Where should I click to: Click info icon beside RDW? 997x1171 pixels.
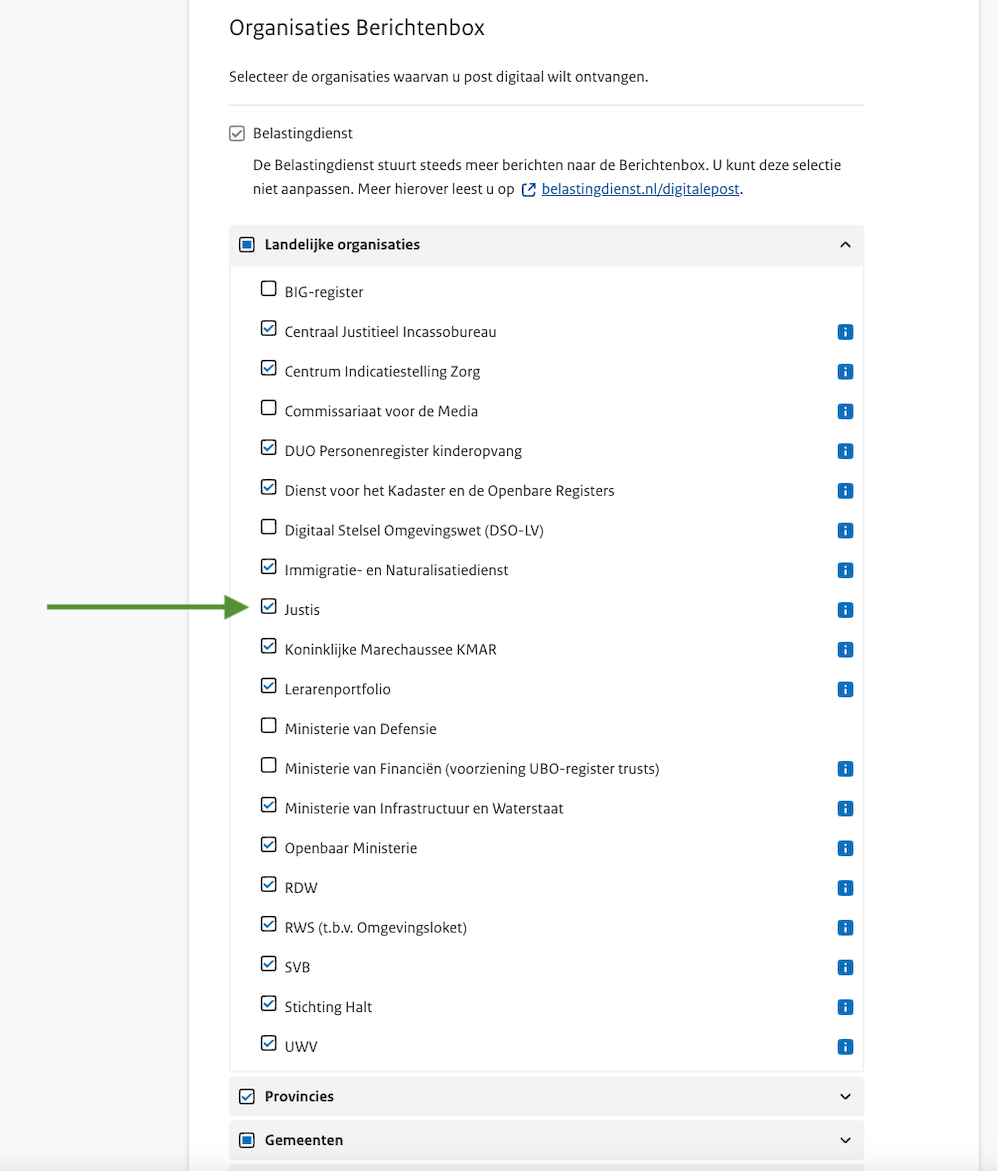tap(845, 888)
